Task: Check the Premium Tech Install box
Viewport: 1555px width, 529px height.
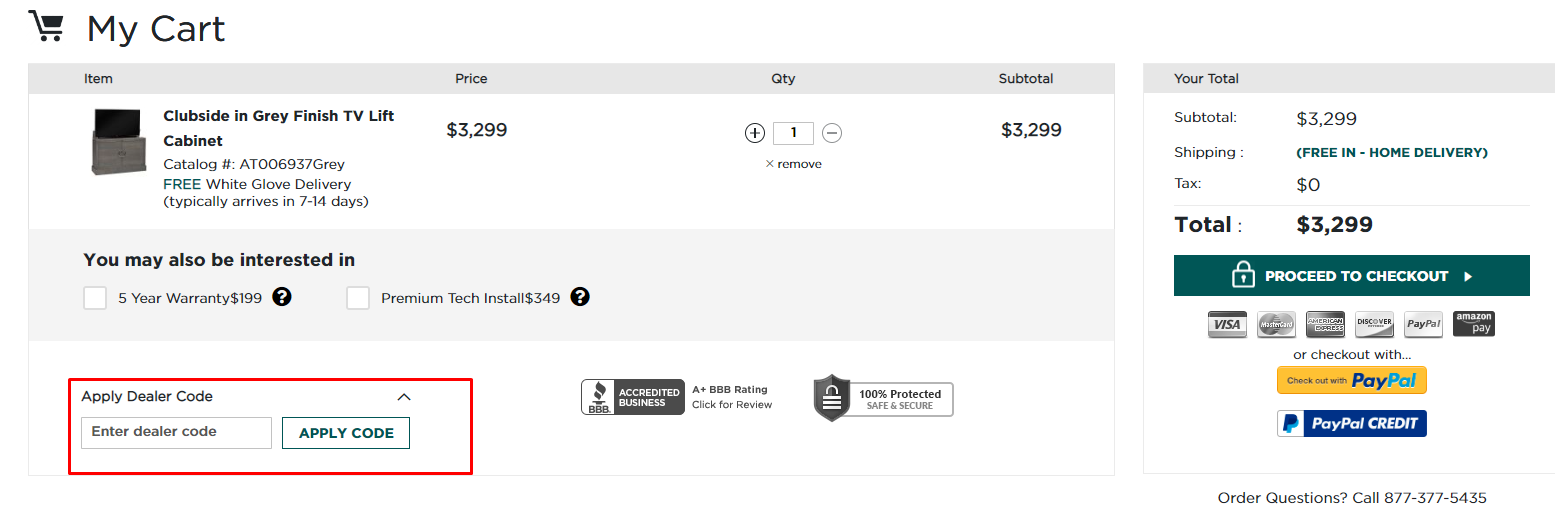Action: pos(358,297)
